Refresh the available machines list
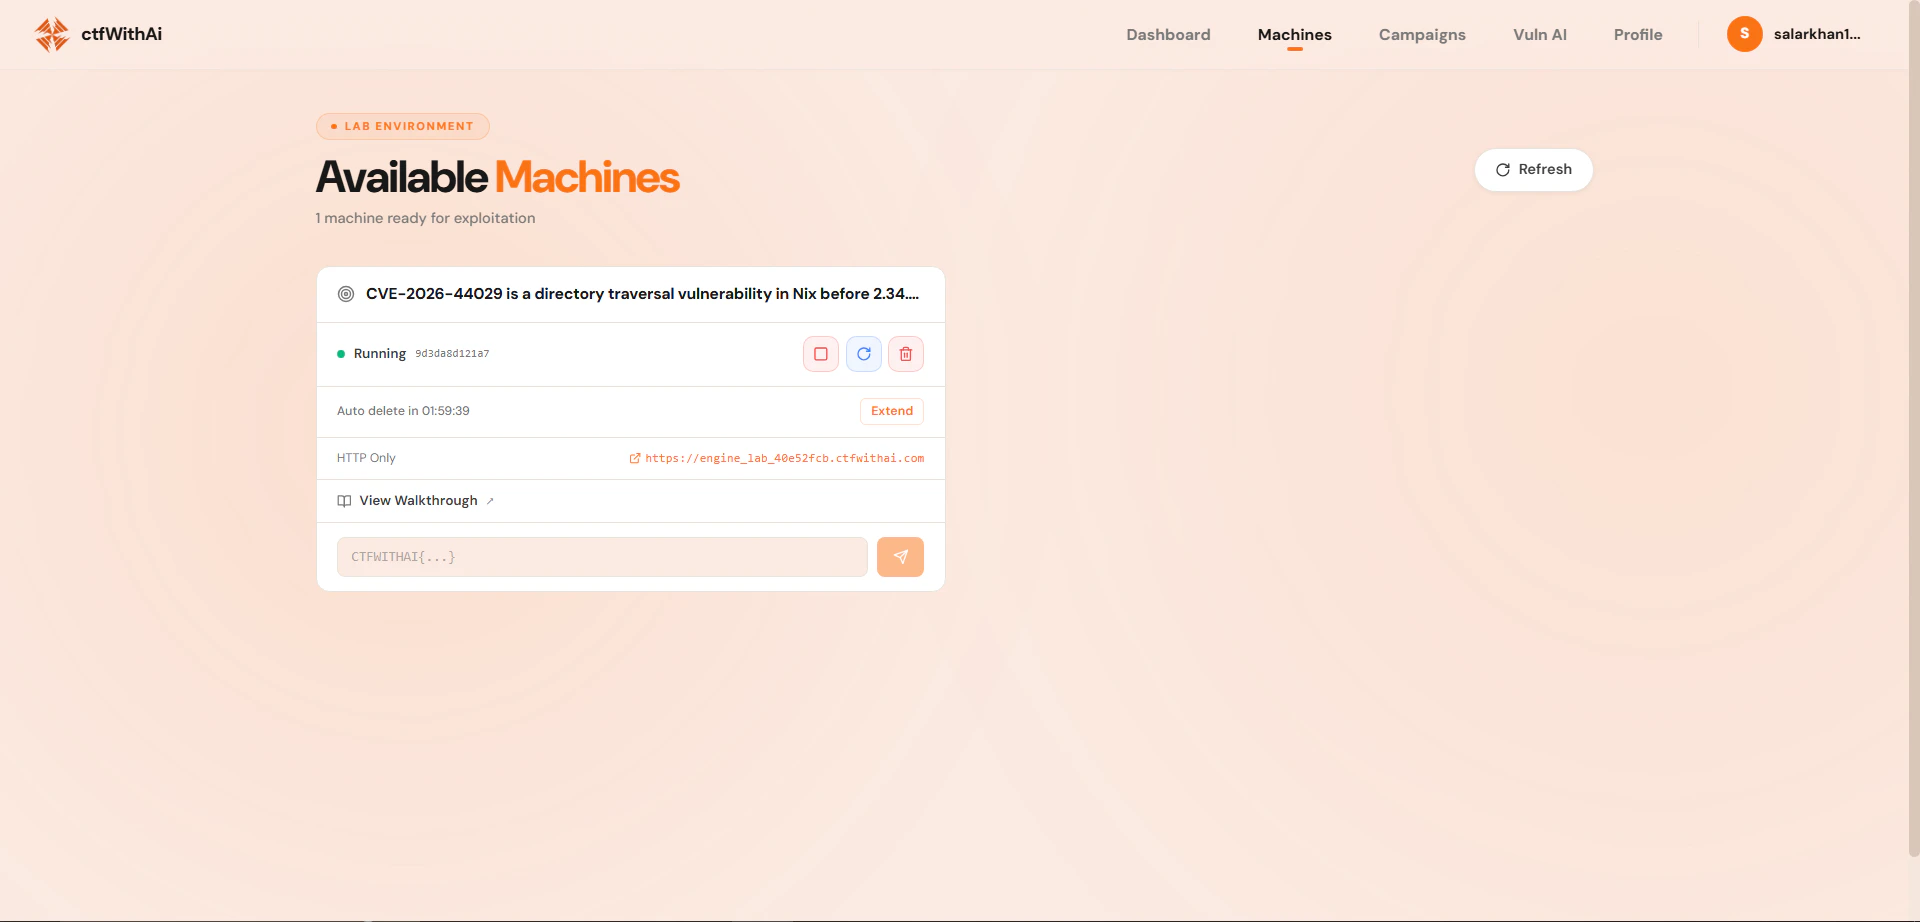The height and width of the screenshot is (922, 1920). tap(1533, 170)
